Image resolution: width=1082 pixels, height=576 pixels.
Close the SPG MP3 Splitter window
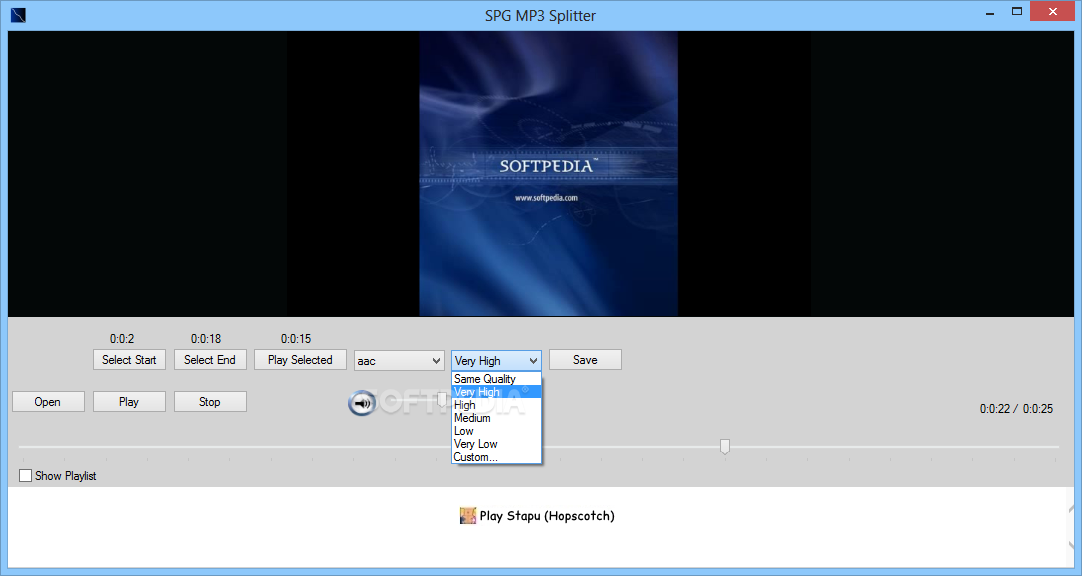[1053, 12]
